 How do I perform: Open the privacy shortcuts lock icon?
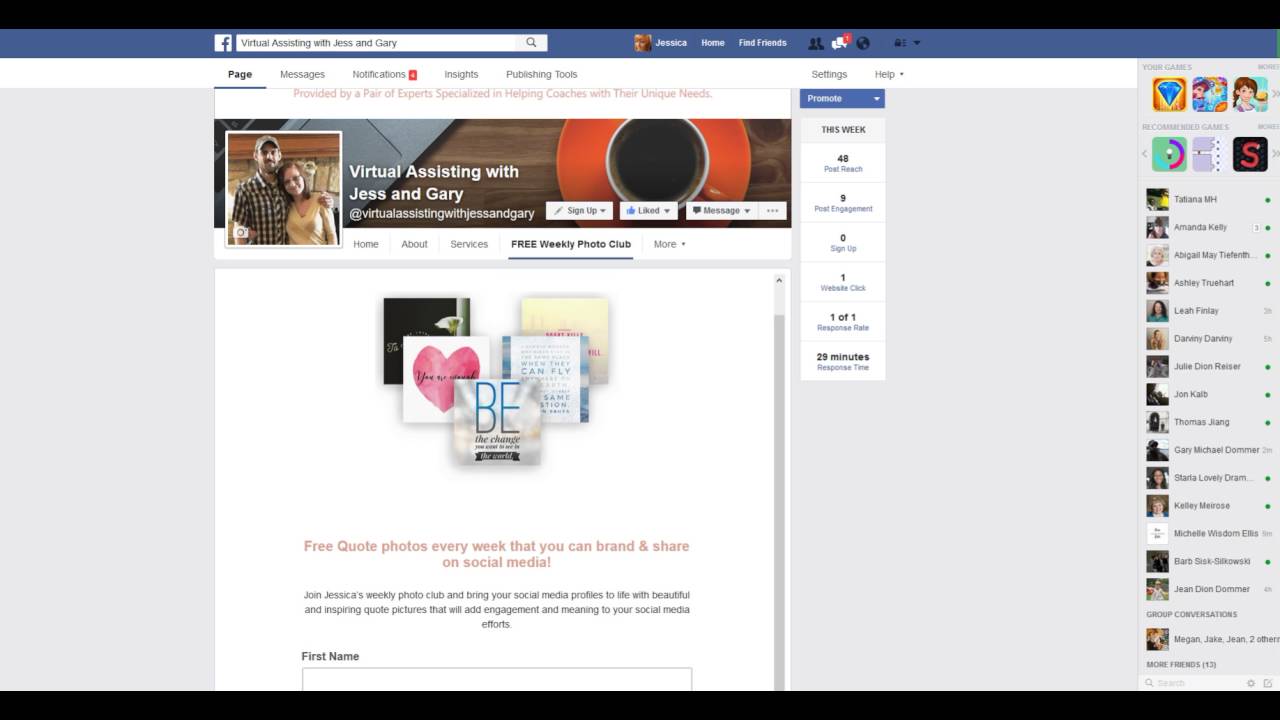tap(899, 43)
